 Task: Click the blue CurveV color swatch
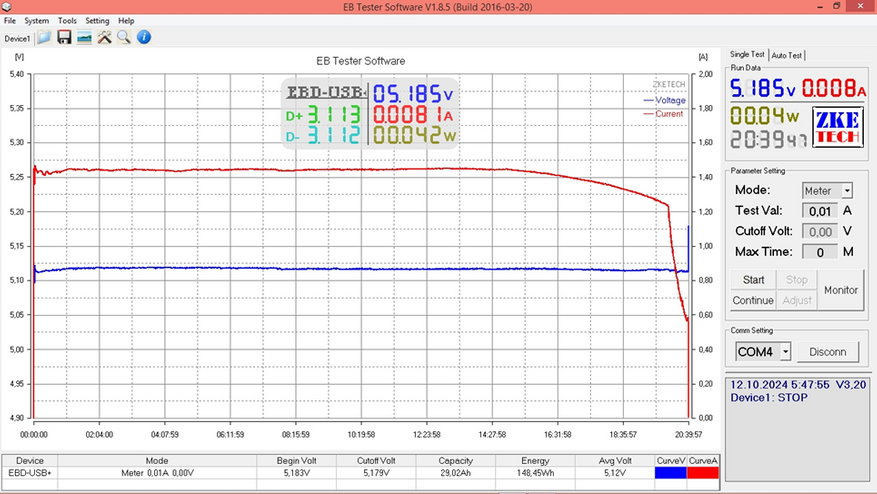coord(671,473)
